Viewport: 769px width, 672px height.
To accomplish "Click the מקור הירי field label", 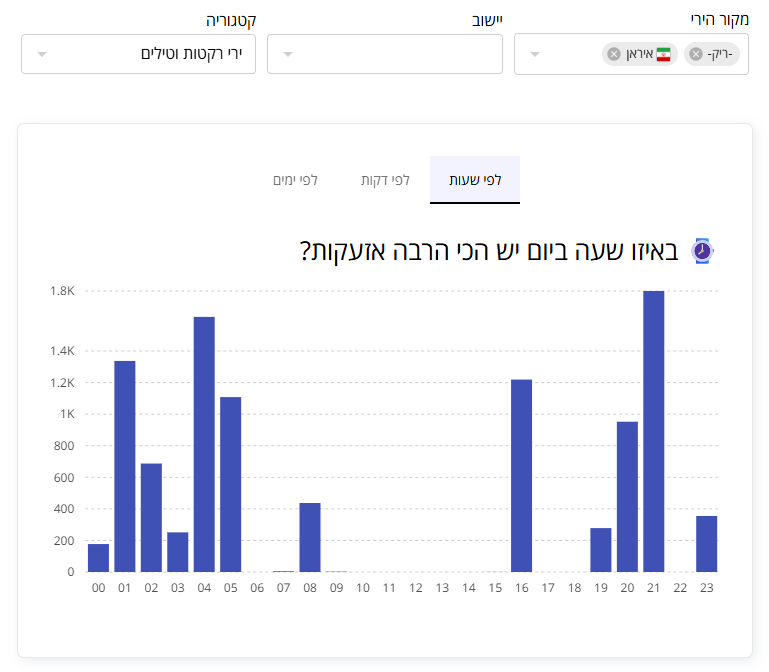I will (x=719, y=20).
